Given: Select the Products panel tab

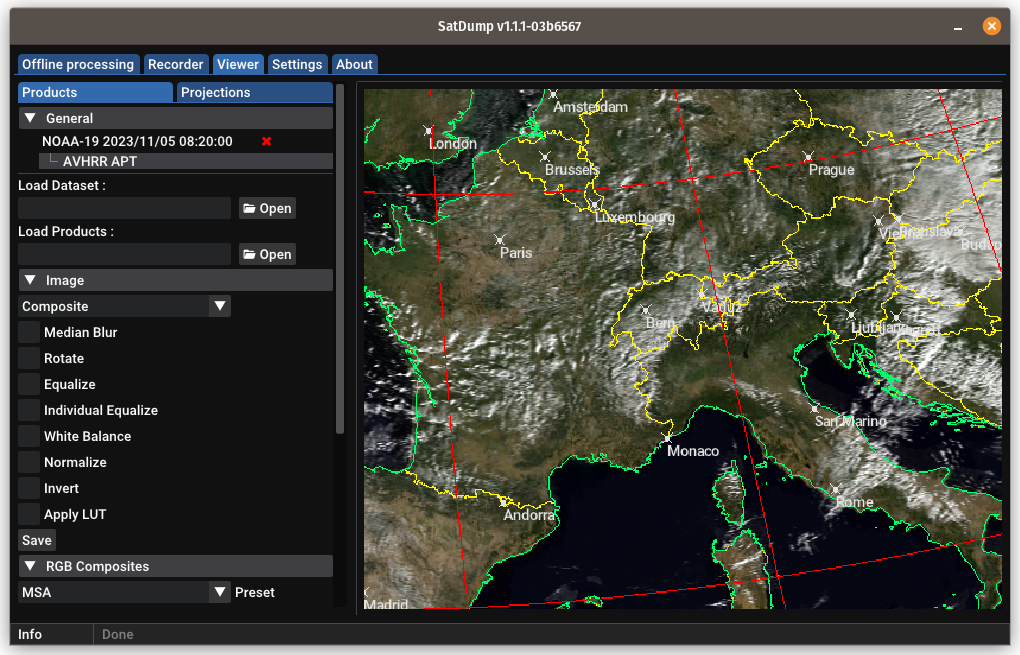Looking at the screenshot, I should pos(96,92).
